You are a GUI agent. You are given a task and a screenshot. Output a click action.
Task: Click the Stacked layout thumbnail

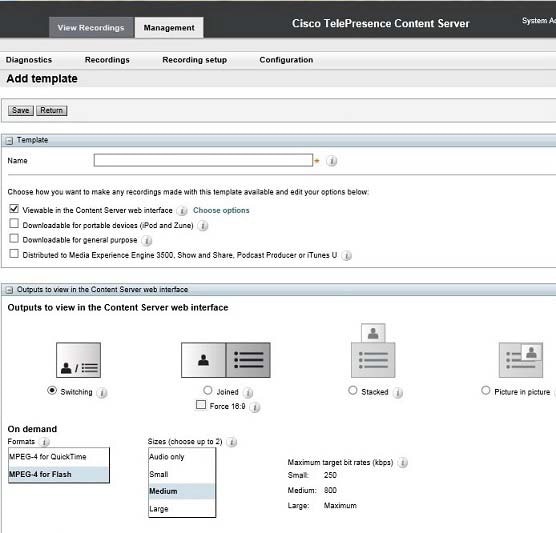tap(373, 350)
